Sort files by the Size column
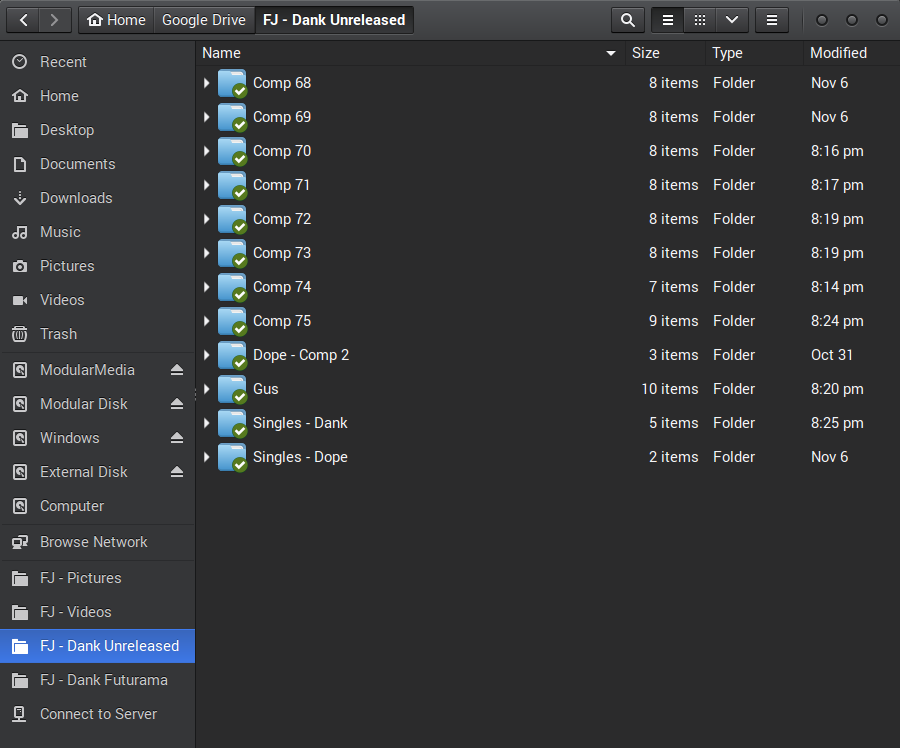This screenshot has width=900, height=748. click(646, 53)
